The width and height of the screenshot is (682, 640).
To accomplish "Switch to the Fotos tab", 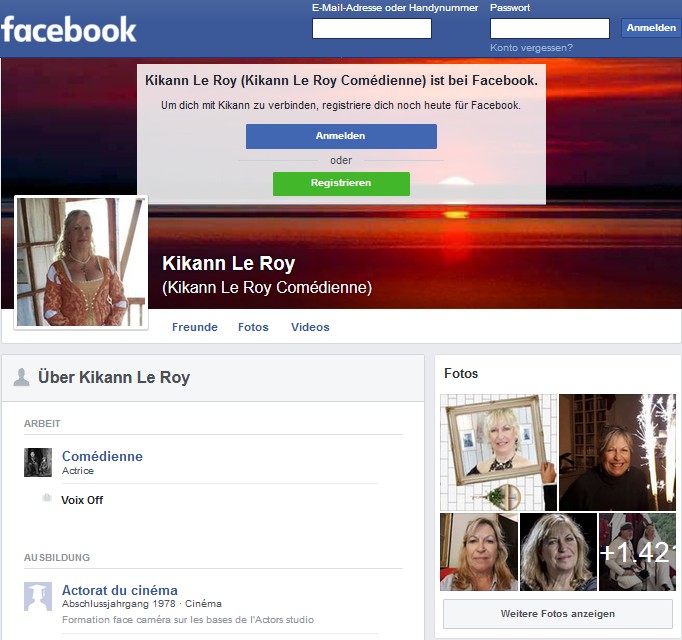I will [x=253, y=327].
